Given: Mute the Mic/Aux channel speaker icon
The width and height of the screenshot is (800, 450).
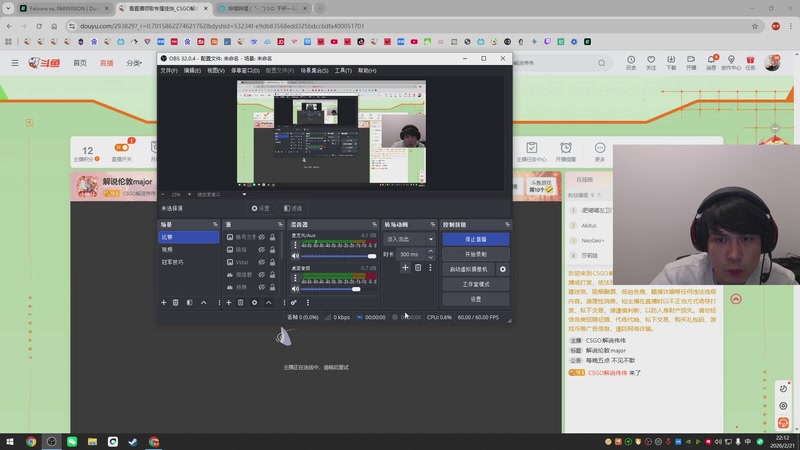Looking at the screenshot, I should click(x=295, y=256).
